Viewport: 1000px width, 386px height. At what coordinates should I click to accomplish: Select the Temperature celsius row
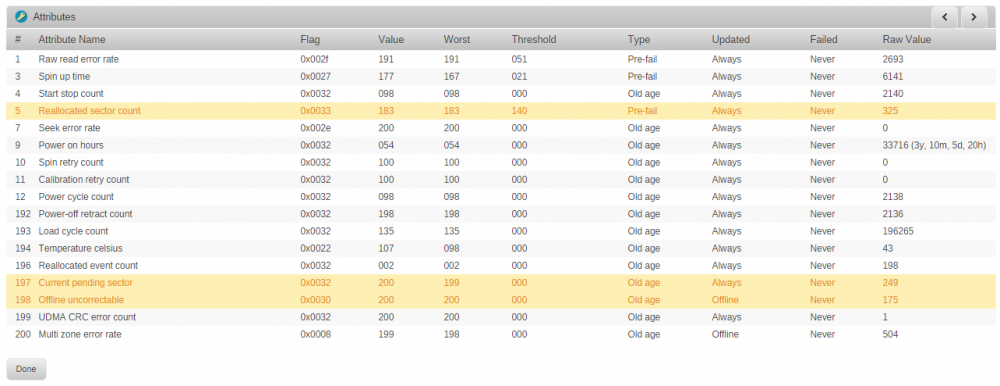coord(501,248)
